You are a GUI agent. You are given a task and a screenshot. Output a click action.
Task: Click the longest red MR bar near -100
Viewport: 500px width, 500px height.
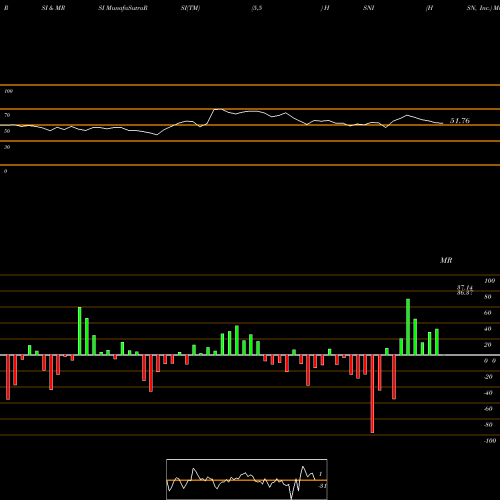pos(372,394)
